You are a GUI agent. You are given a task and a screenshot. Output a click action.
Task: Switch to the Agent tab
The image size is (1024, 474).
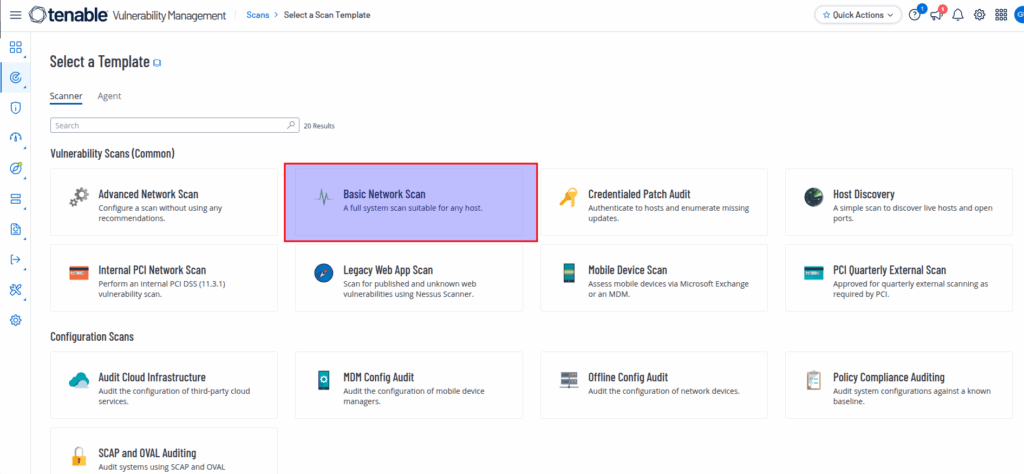pyautogui.click(x=109, y=96)
